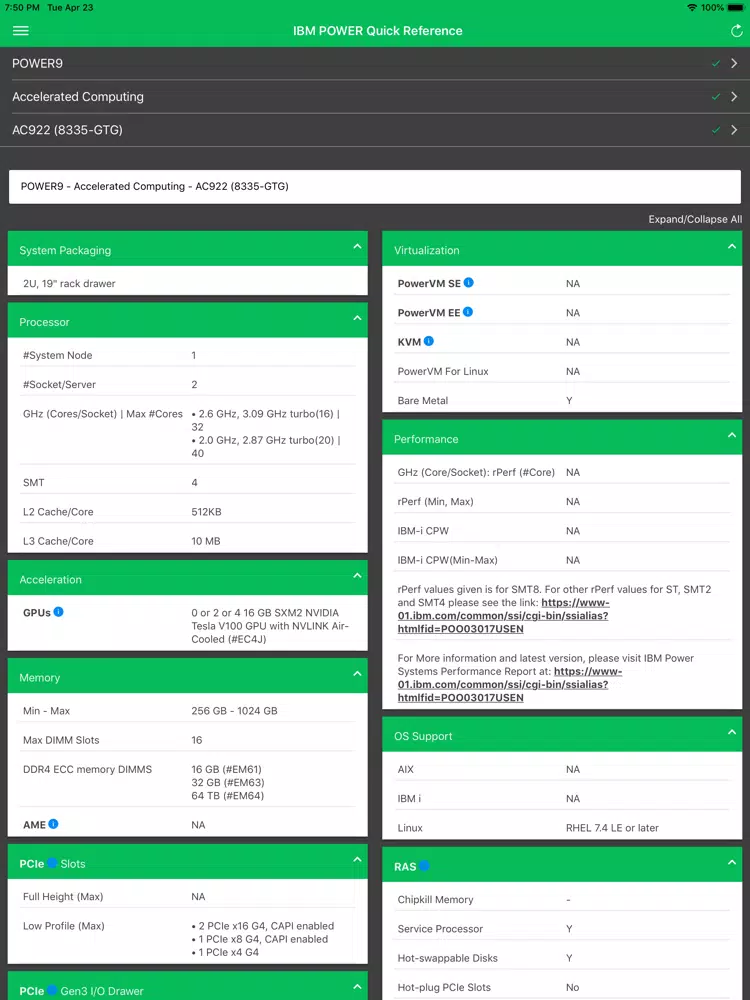This screenshot has height=1000, width=750.
Task: Open Accelerated Computing row chevron
Action: coord(734,96)
